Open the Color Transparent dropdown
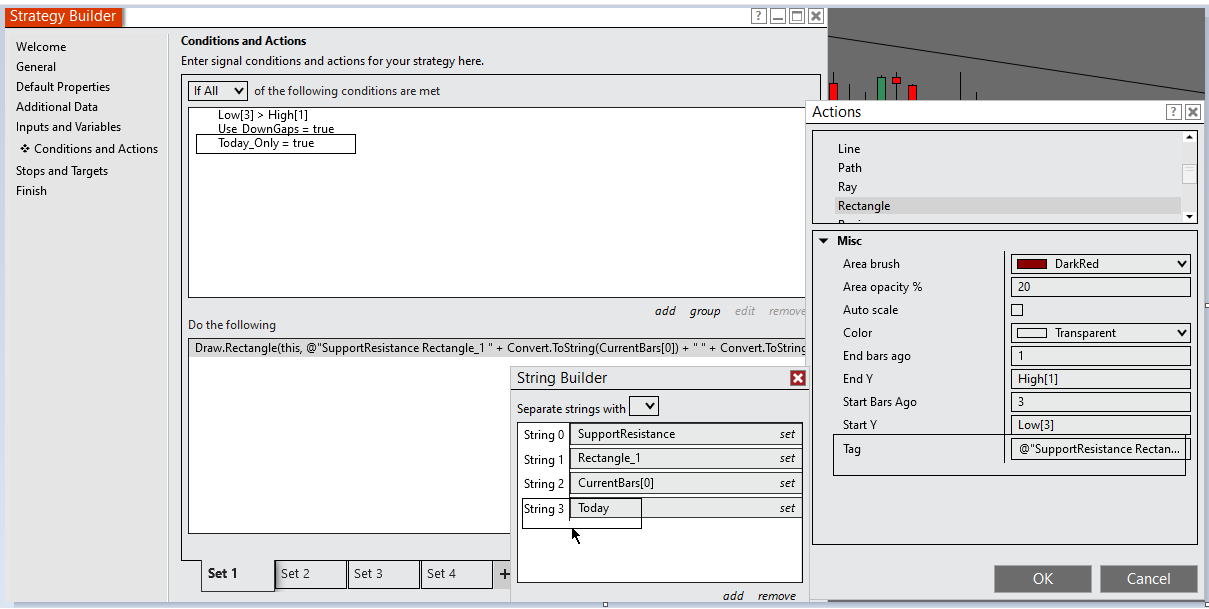 point(1101,333)
